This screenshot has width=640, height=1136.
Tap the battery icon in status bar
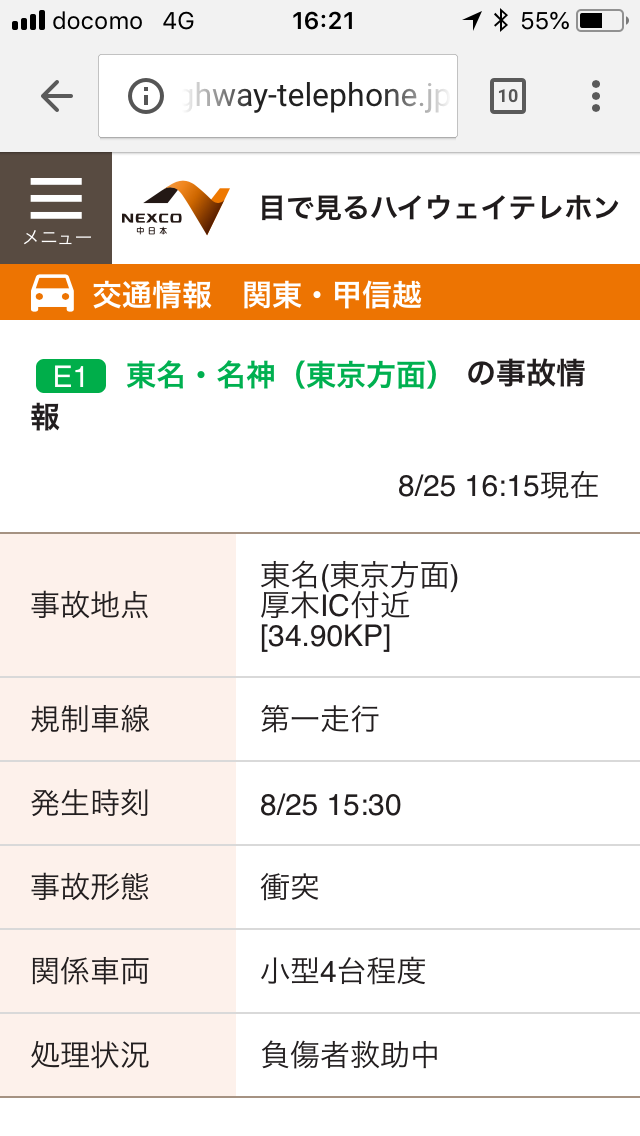[x=604, y=20]
